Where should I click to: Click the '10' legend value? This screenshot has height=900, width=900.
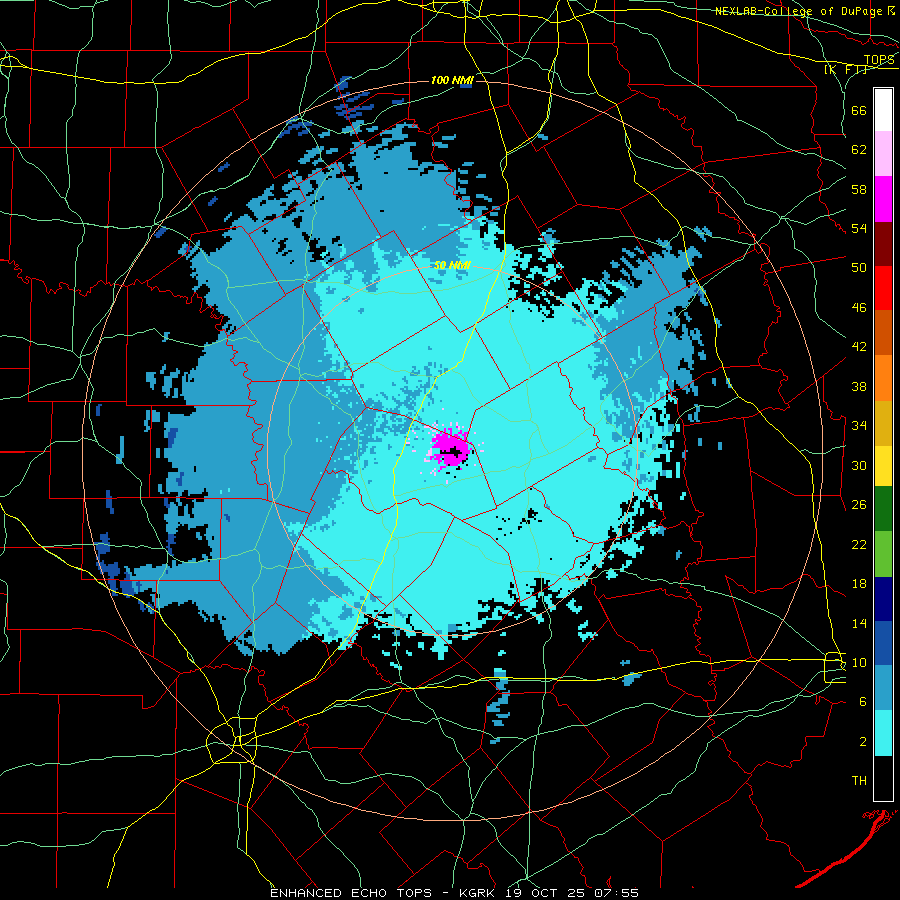pyautogui.click(x=859, y=662)
